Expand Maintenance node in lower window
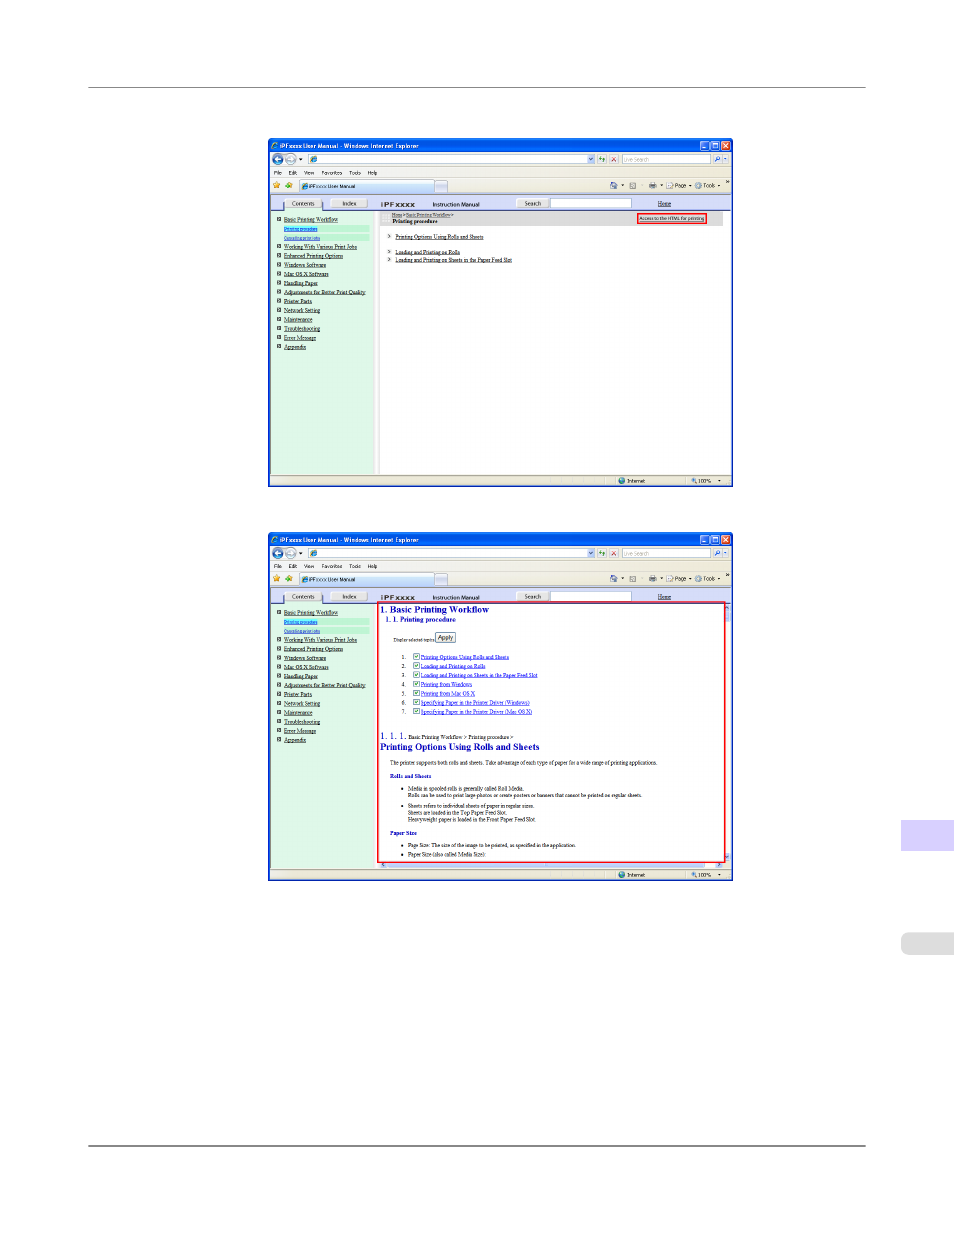 point(279,712)
